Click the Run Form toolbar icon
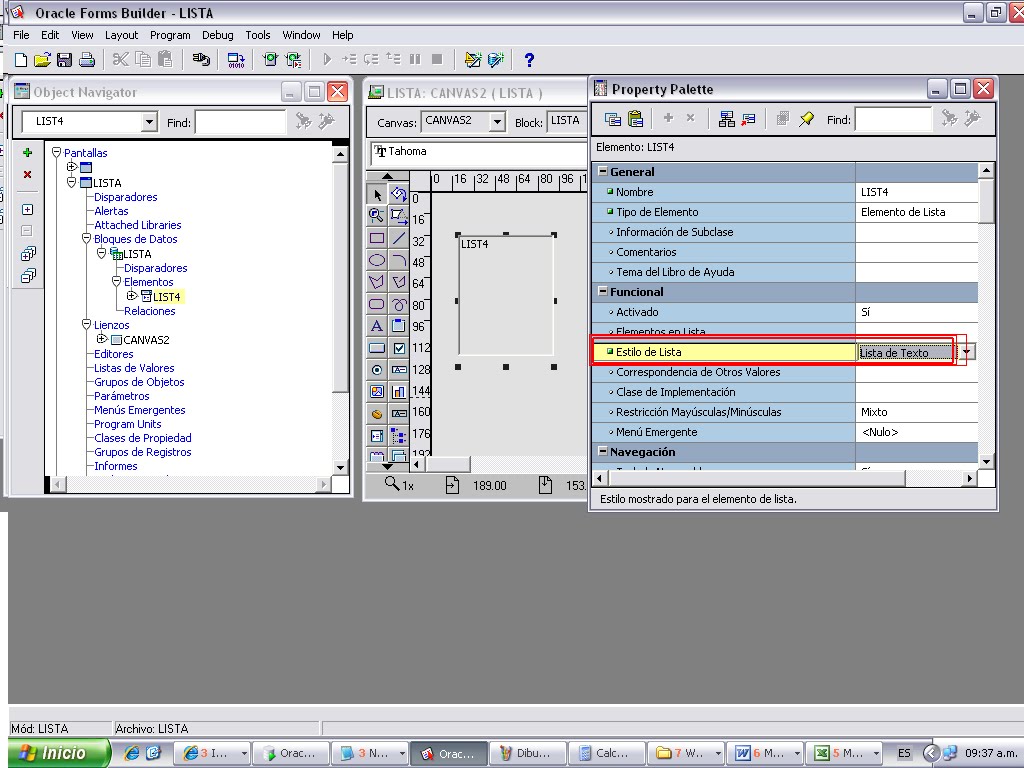The width and height of the screenshot is (1024, 768). pos(270,60)
